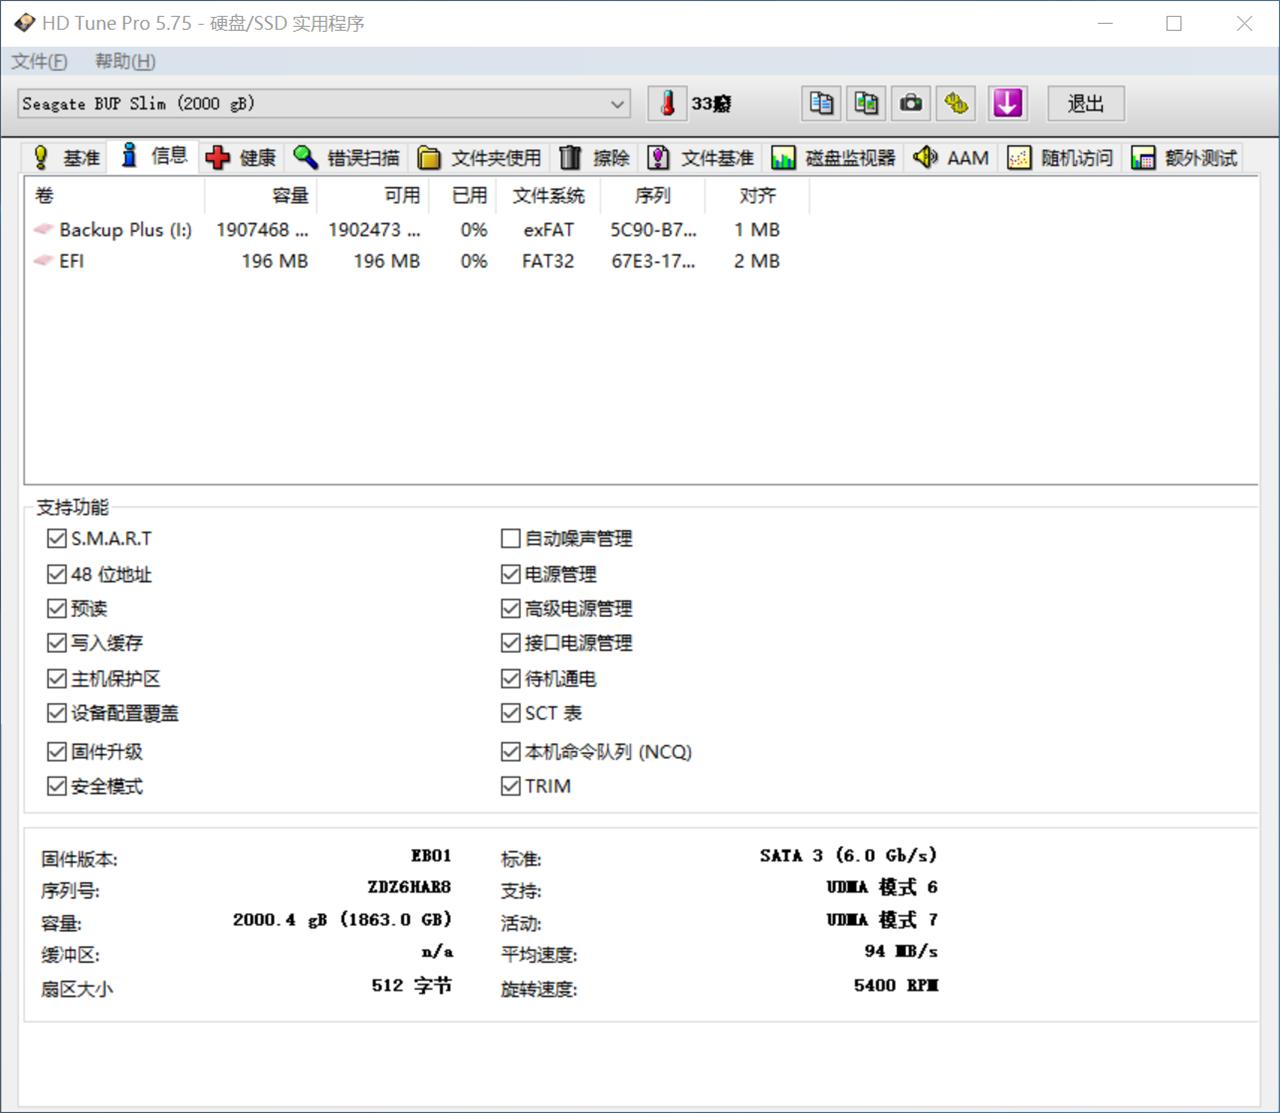This screenshot has height=1113, width=1280.
Task: Click the thermometer temperature icon
Action: point(667,103)
